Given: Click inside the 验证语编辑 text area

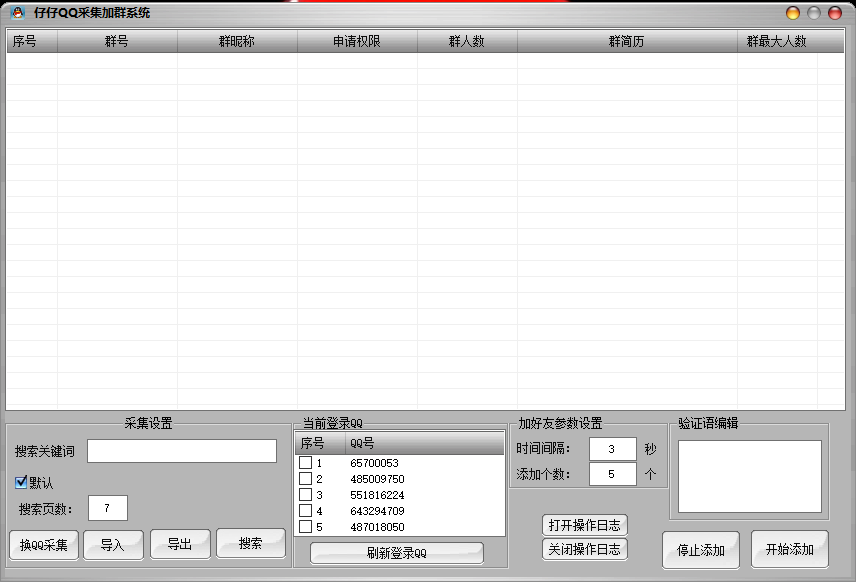Looking at the screenshot, I should click(x=750, y=477).
